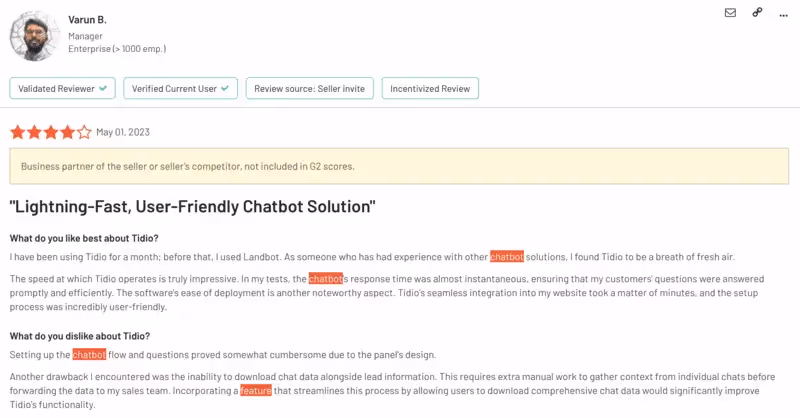Click the Incentivized Review badge
This screenshot has width=800, height=418.
(430, 88)
